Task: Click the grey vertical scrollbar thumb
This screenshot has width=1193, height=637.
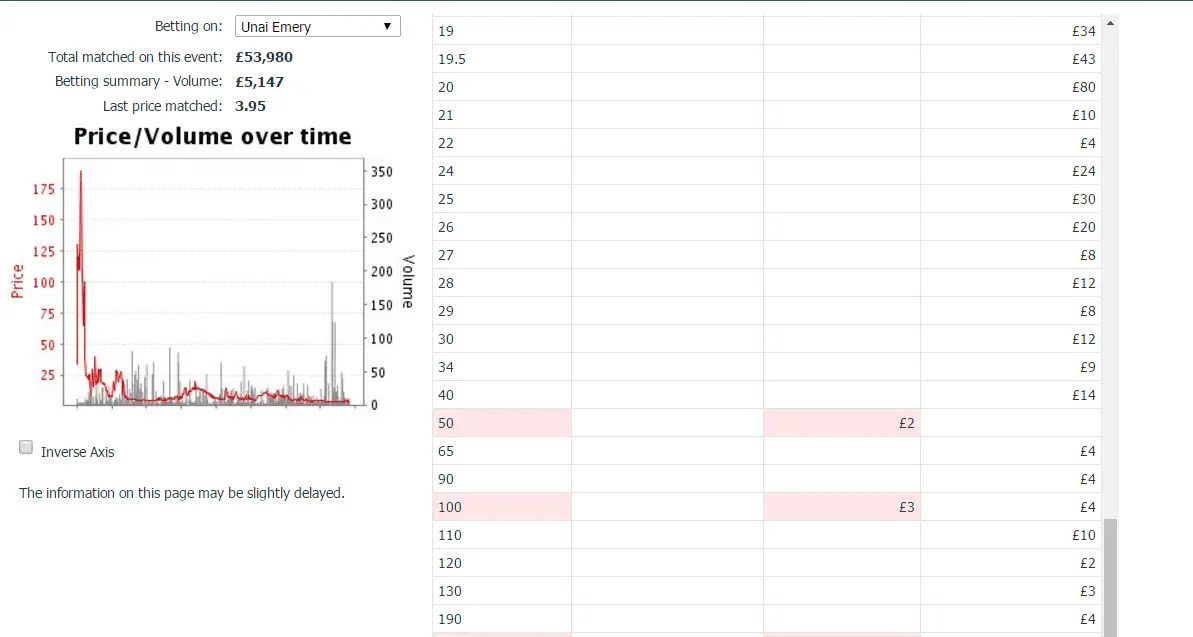Action: [x=1110, y=575]
